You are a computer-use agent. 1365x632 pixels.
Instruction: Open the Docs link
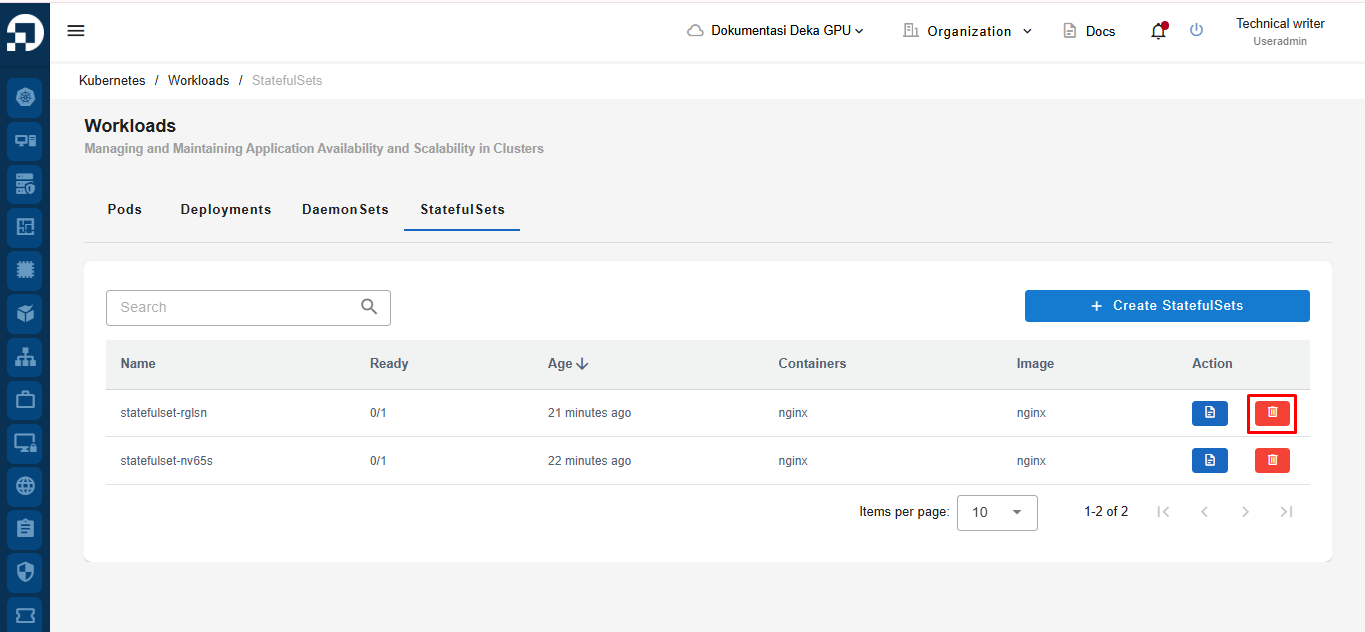[x=1089, y=31]
